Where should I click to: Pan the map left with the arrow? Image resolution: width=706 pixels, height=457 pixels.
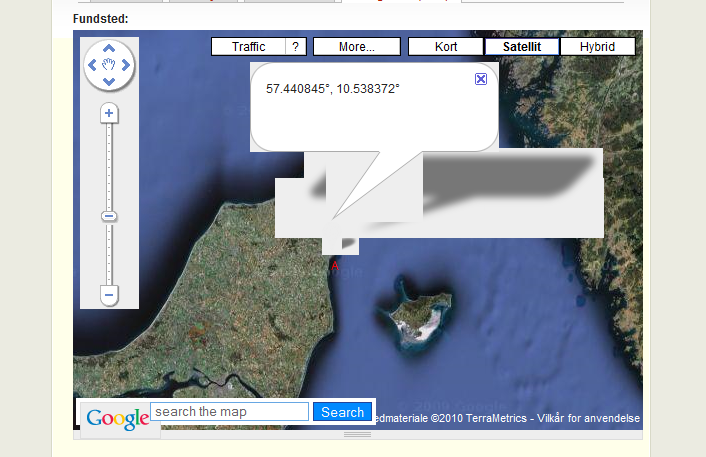pos(92,65)
